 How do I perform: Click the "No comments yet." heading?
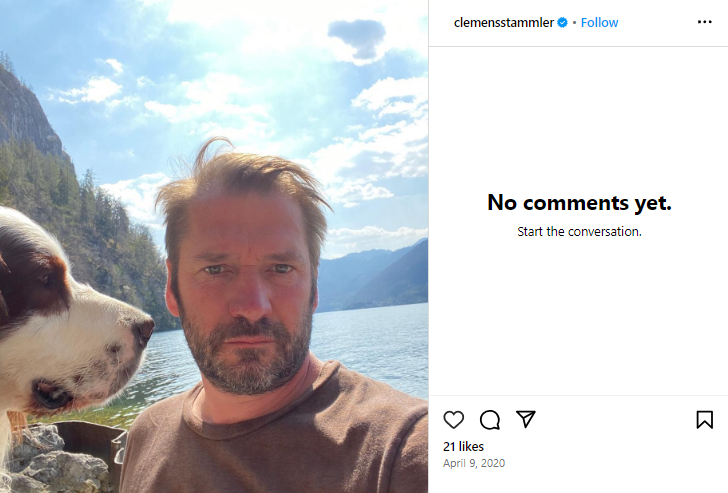[x=579, y=203]
